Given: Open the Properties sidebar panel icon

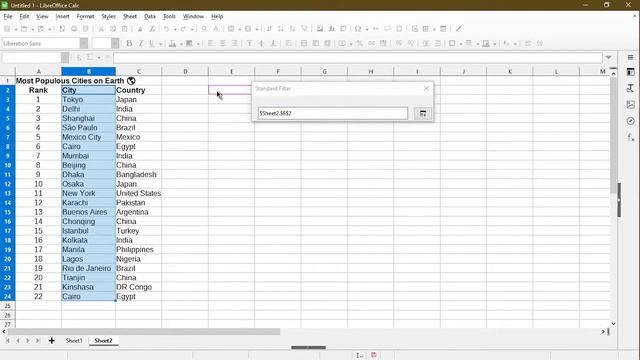Looking at the screenshot, I should coord(630,72).
